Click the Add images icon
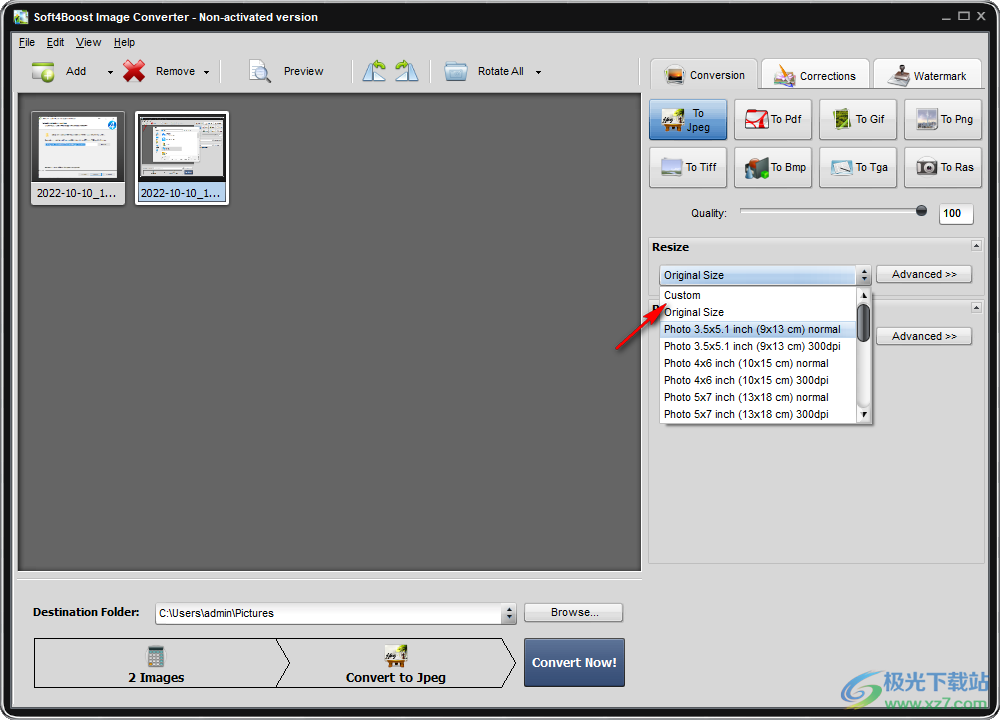Image resolution: width=1000 pixels, height=720 pixels. 43,71
